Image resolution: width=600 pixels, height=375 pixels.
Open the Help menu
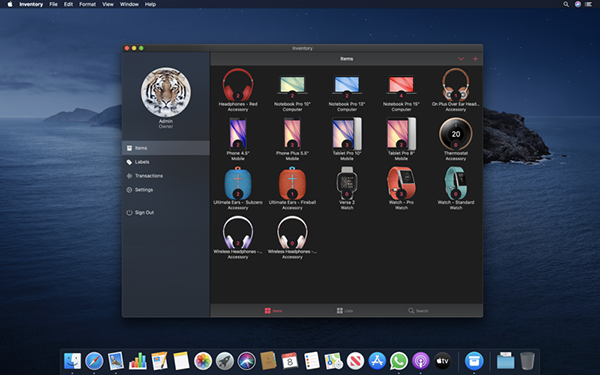(x=150, y=4)
